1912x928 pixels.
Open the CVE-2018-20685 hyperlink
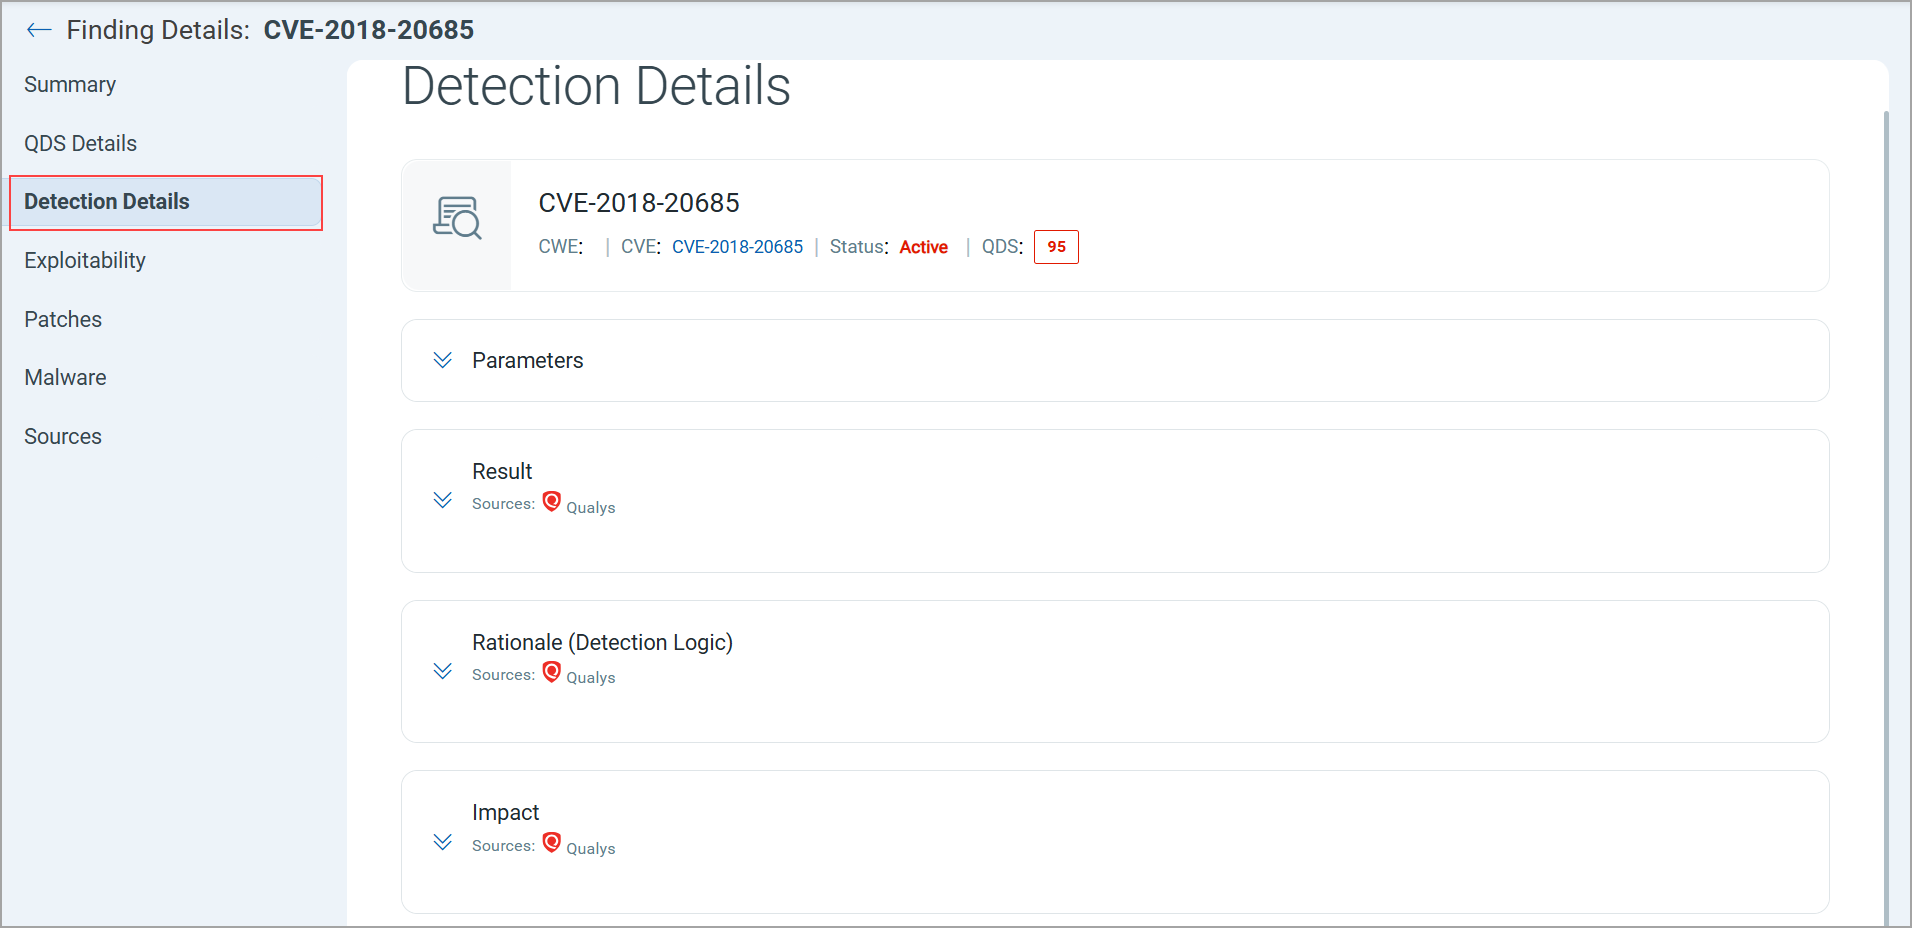coord(737,247)
